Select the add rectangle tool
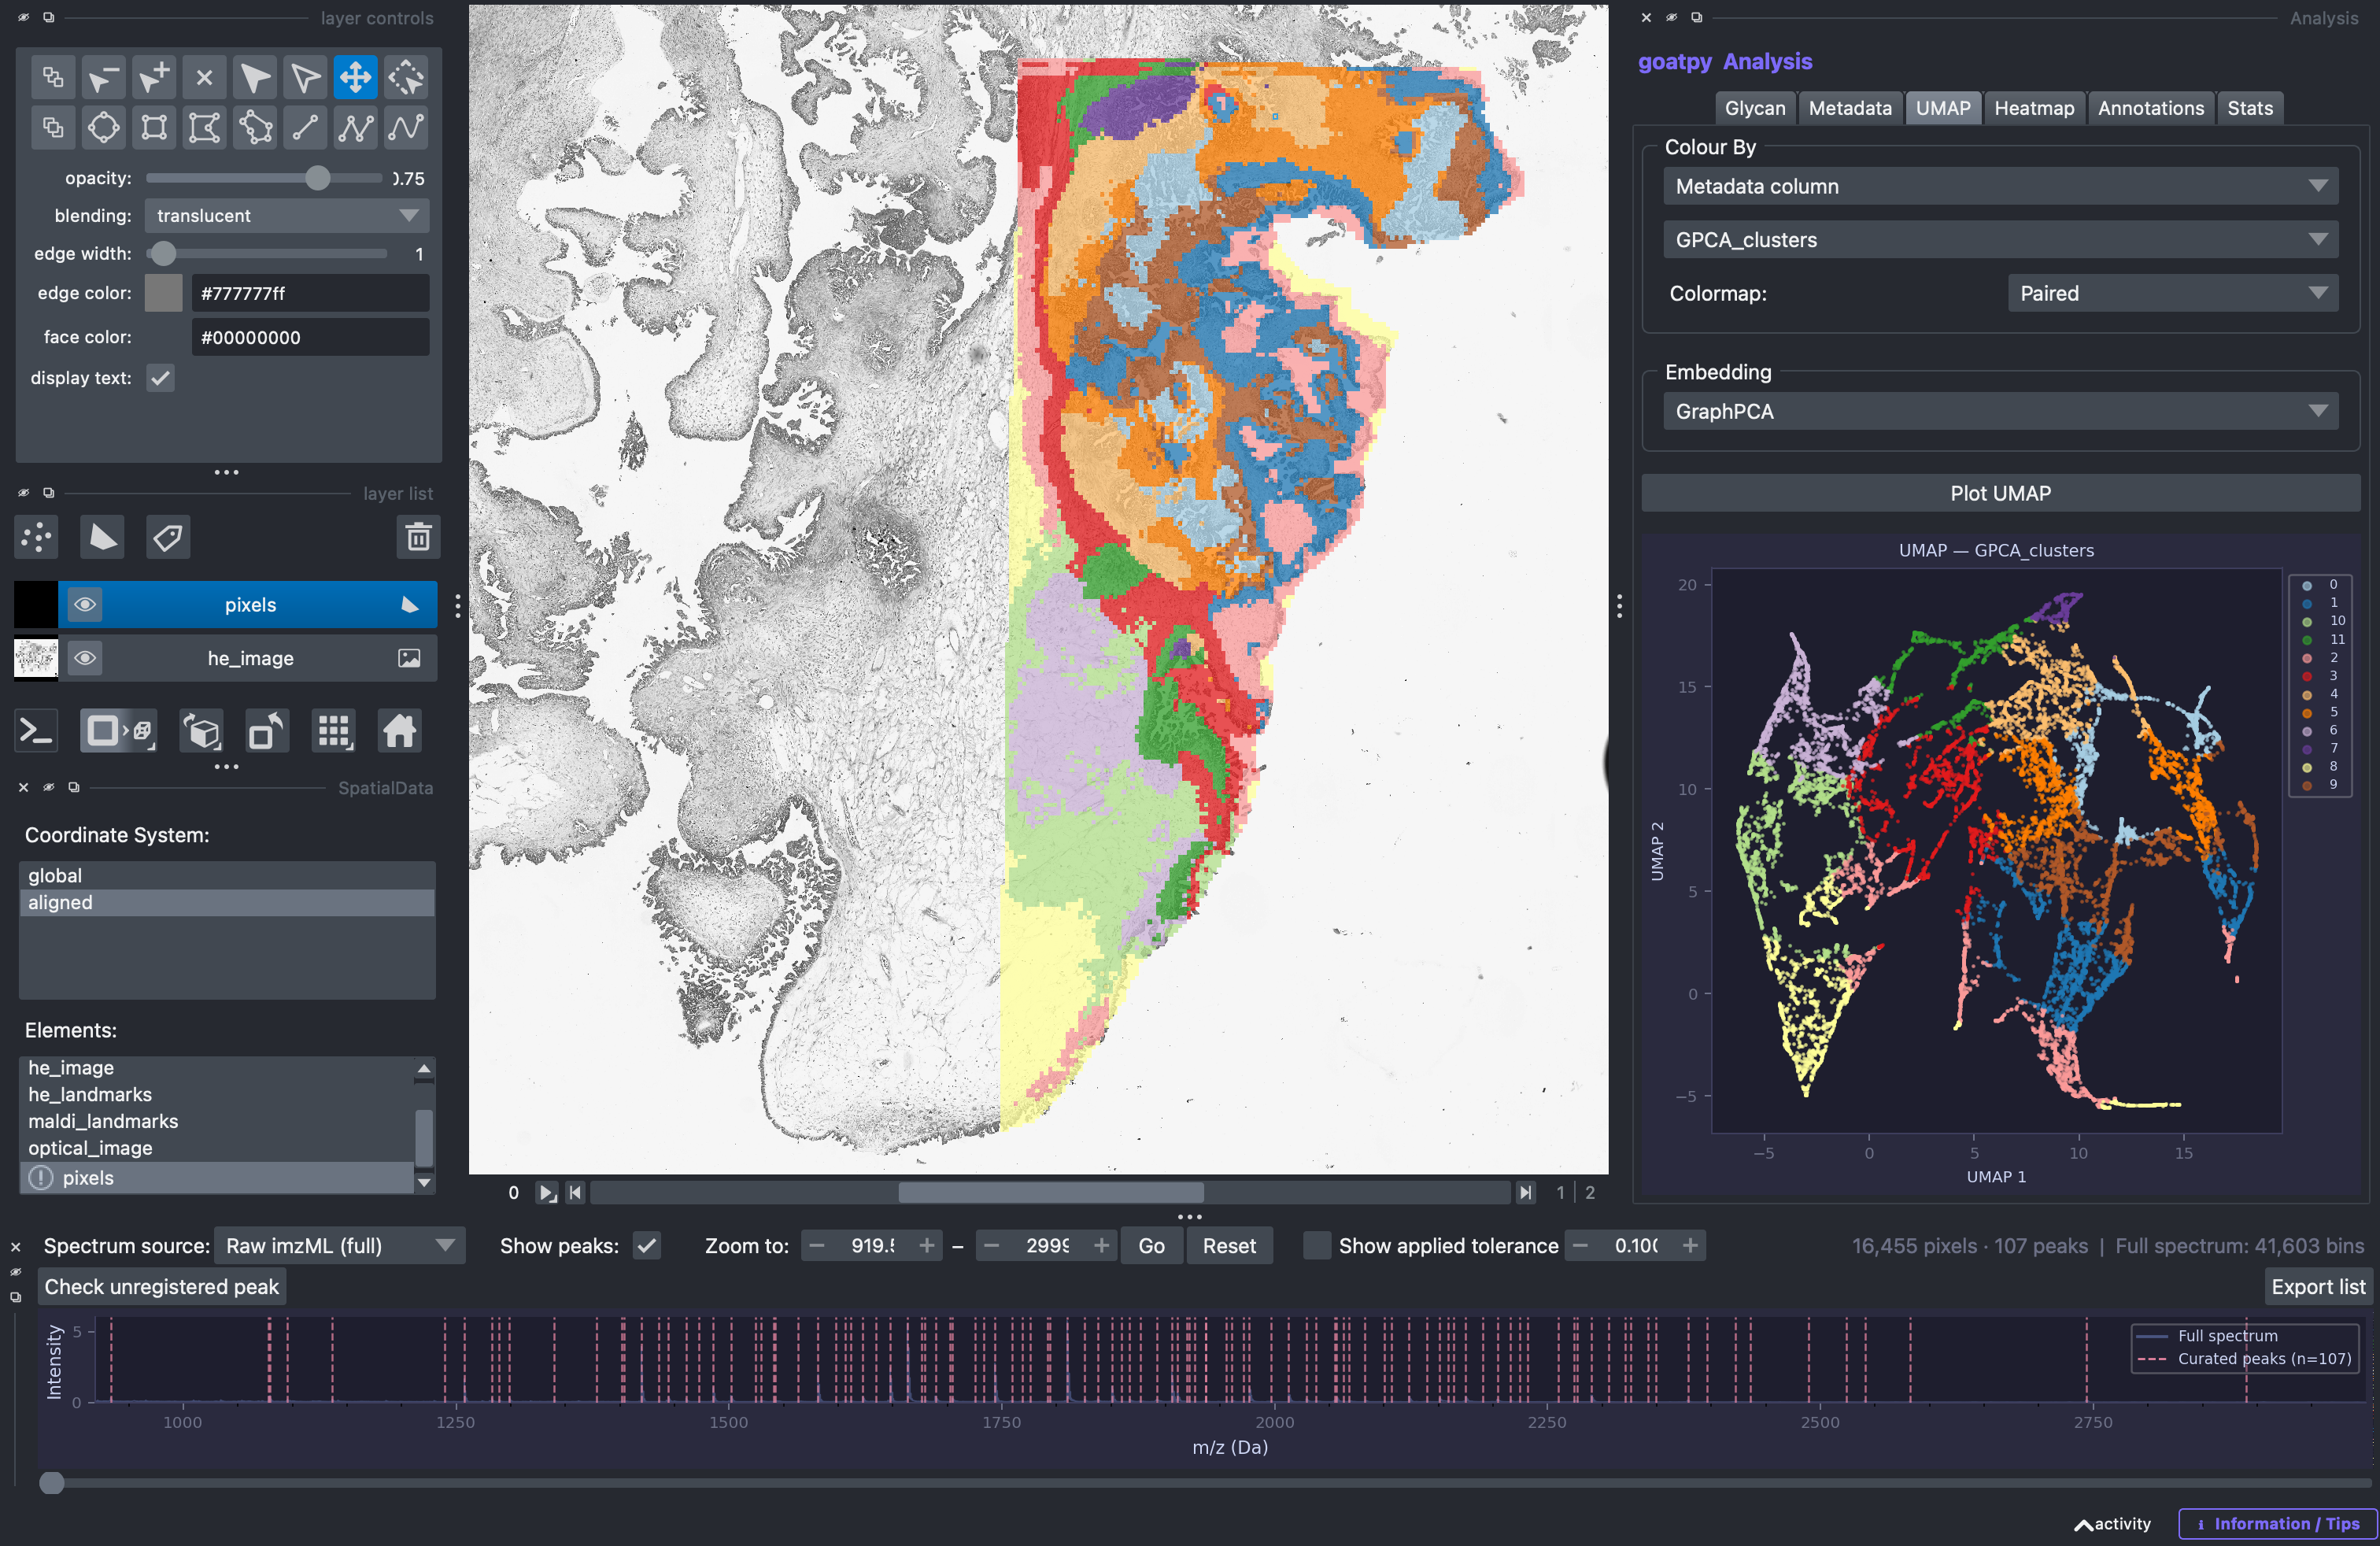Viewport: 2380px width, 1546px height. click(154, 127)
